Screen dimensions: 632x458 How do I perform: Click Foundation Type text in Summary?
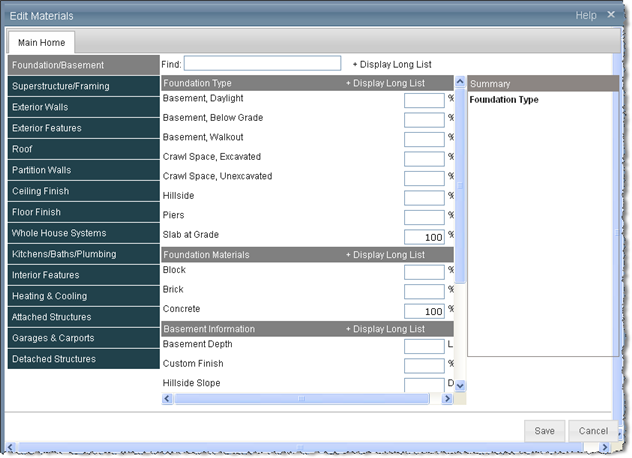coord(504,100)
